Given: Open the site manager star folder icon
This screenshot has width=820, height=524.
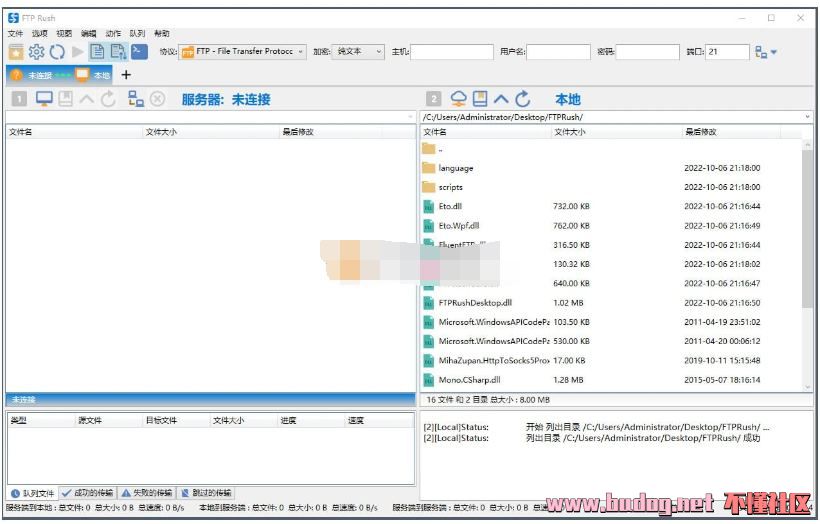Looking at the screenshot, I should 16,52.
